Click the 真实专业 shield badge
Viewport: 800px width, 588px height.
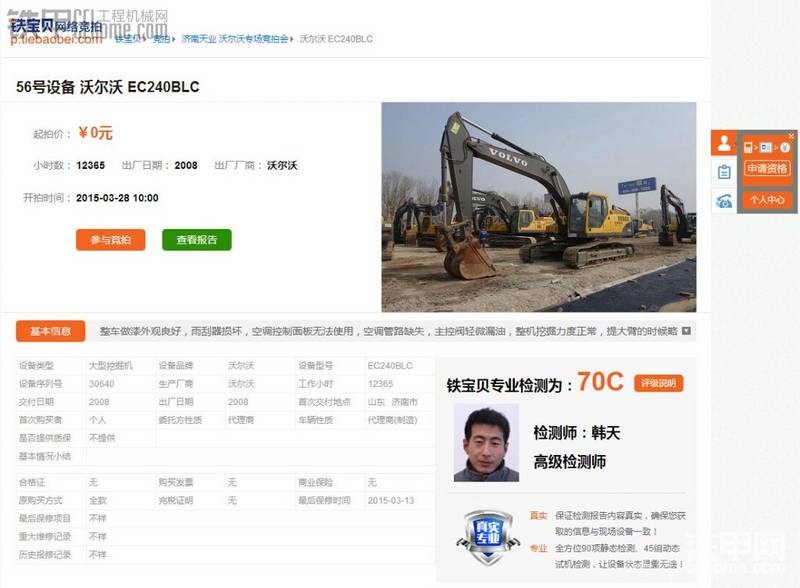coord(488,537)
